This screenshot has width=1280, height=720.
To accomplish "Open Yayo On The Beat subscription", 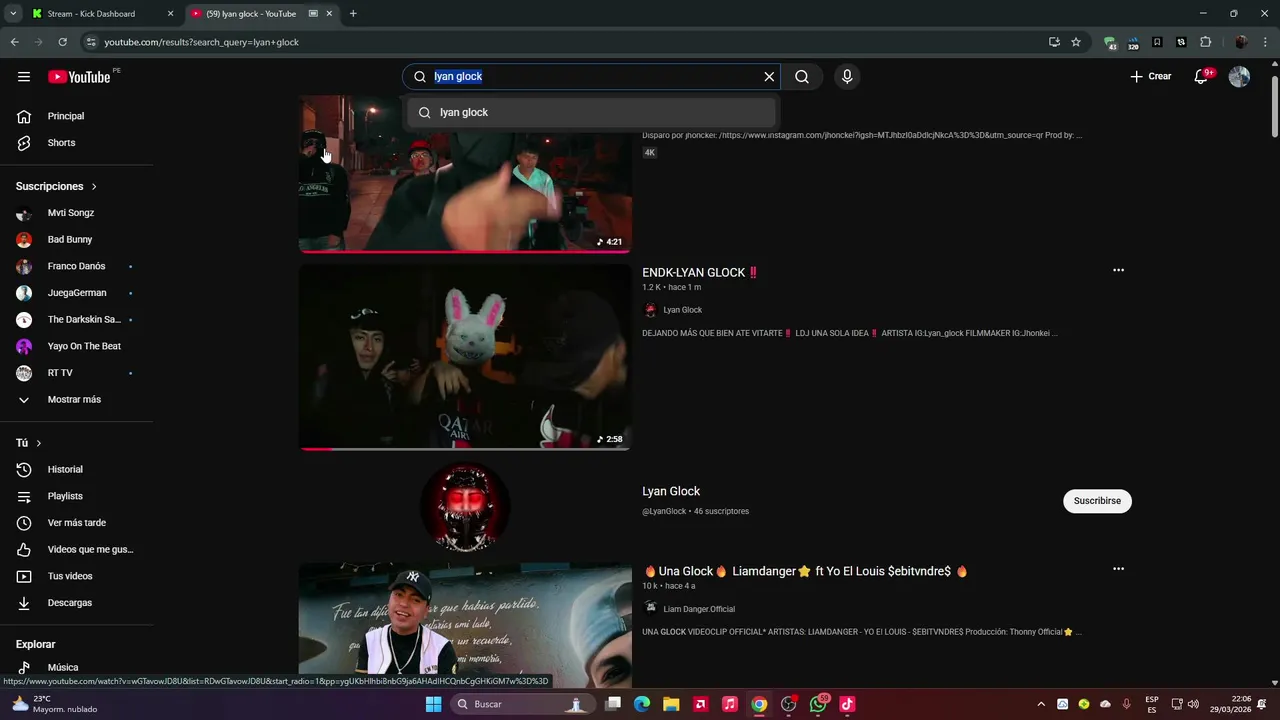I will pos(77,346).
